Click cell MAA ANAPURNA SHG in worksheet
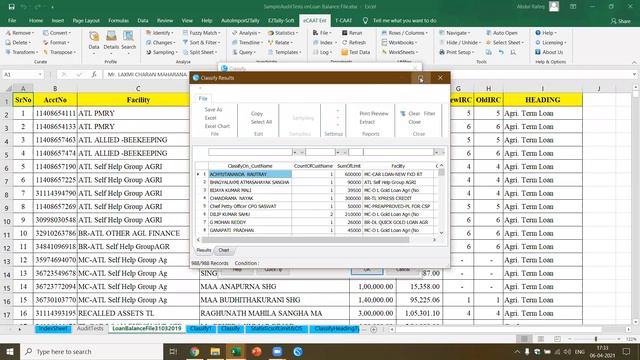Screen dimensions: 640x360 [x=274, y=287]
